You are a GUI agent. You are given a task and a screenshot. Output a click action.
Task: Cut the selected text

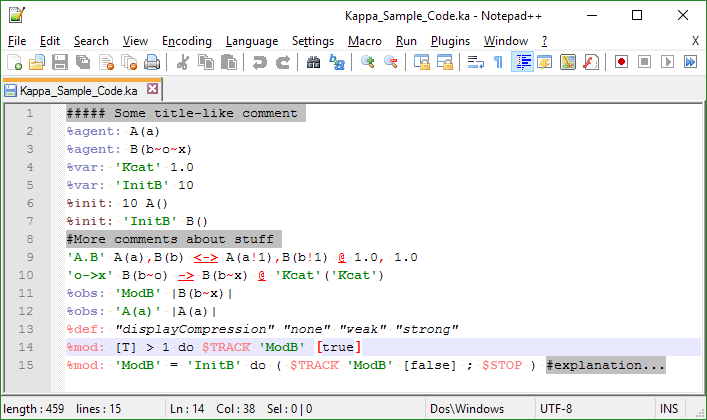183,62
